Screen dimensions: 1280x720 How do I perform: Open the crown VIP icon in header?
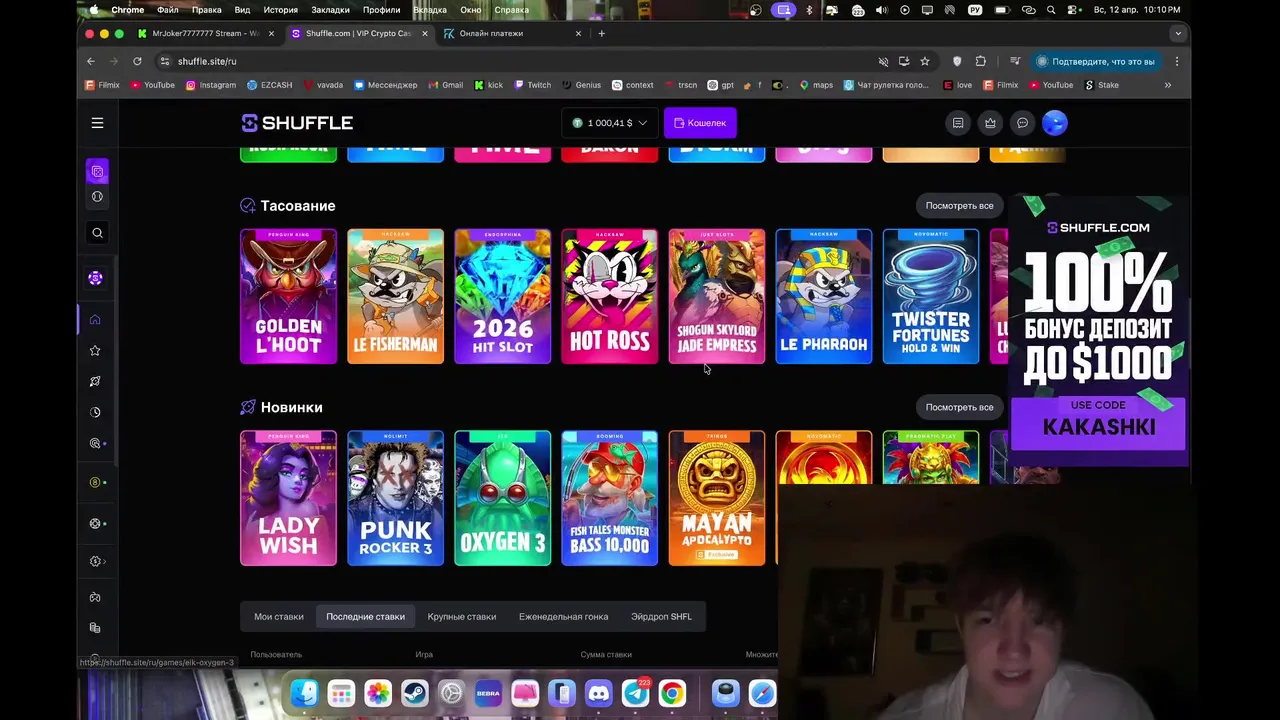[990, 123]
